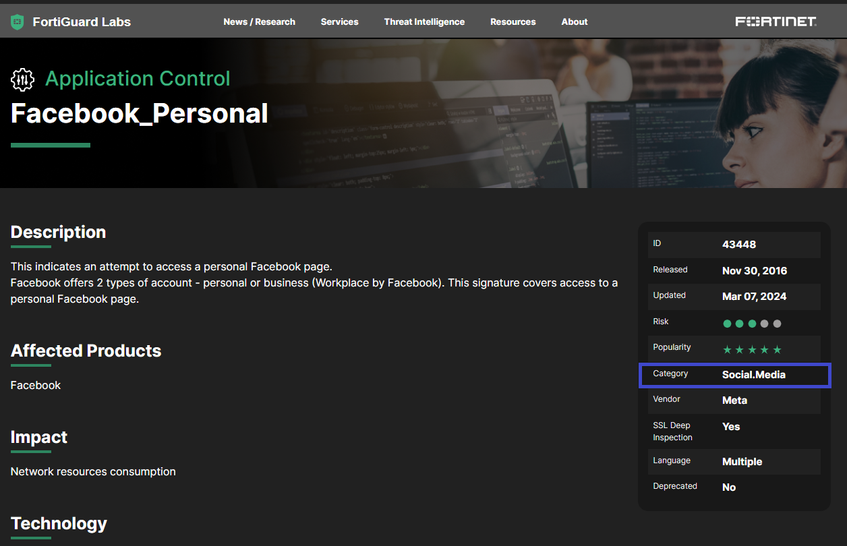Screen dimensions: 847x546
Task: Open the News / Research menu
Action: [259, 22]
